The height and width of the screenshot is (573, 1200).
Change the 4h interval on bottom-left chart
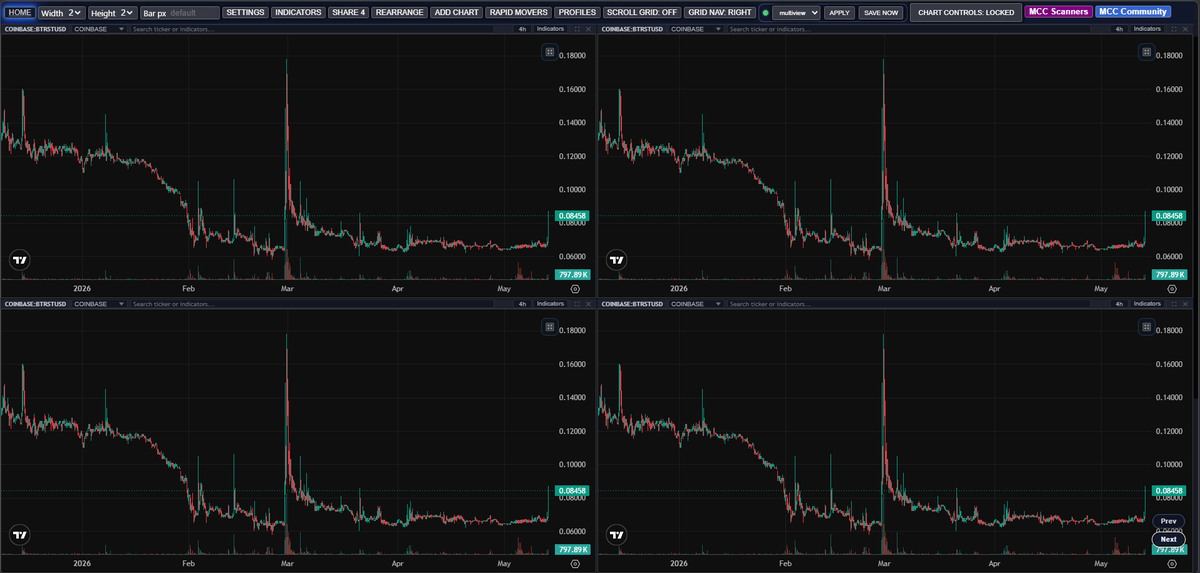click(x=522, y=303)
